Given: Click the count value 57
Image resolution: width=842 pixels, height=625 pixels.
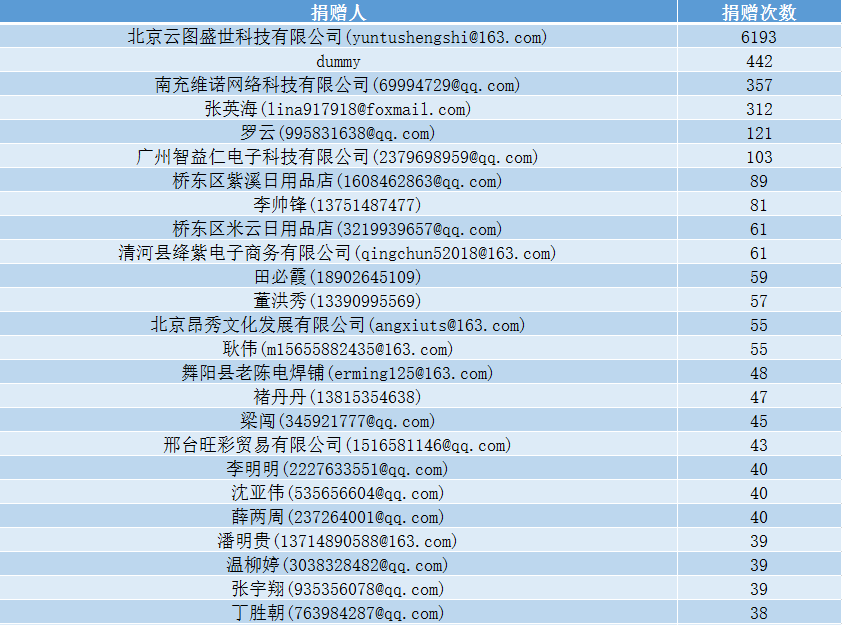Looking at the screenshot, I should pyautogui.click(x=759, y=301).
